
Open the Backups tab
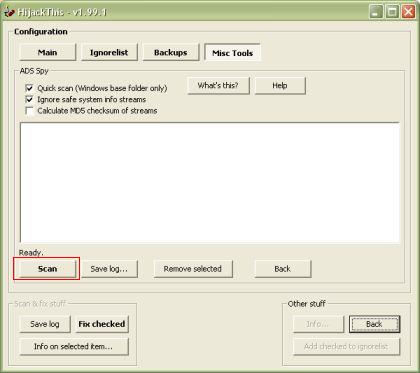[171, 52]
